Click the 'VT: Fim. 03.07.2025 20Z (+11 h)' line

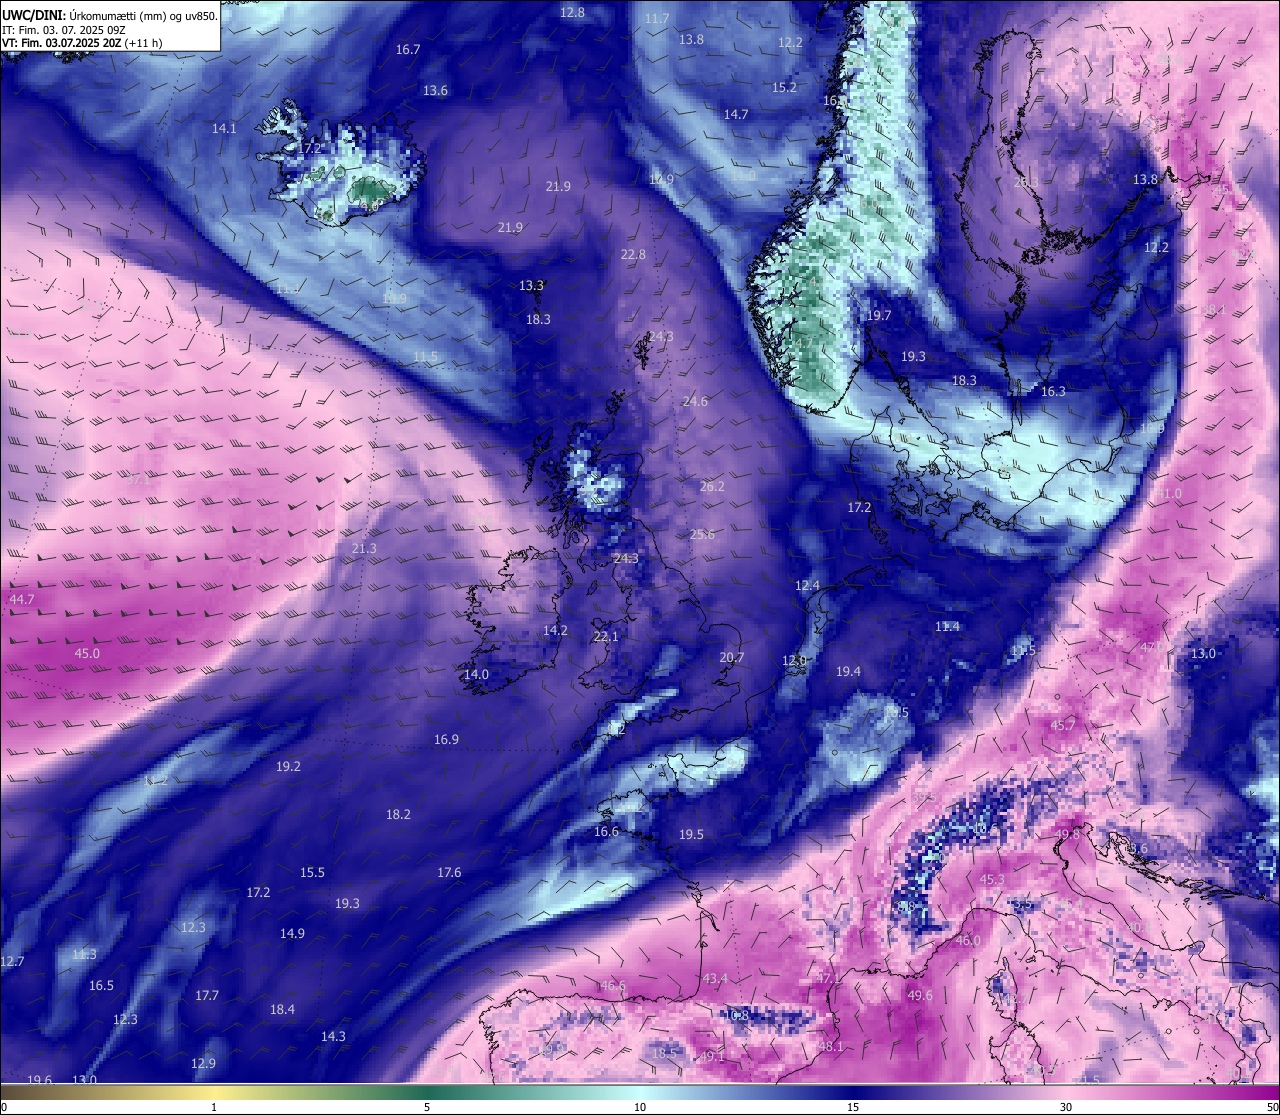(x=82, y=42)
